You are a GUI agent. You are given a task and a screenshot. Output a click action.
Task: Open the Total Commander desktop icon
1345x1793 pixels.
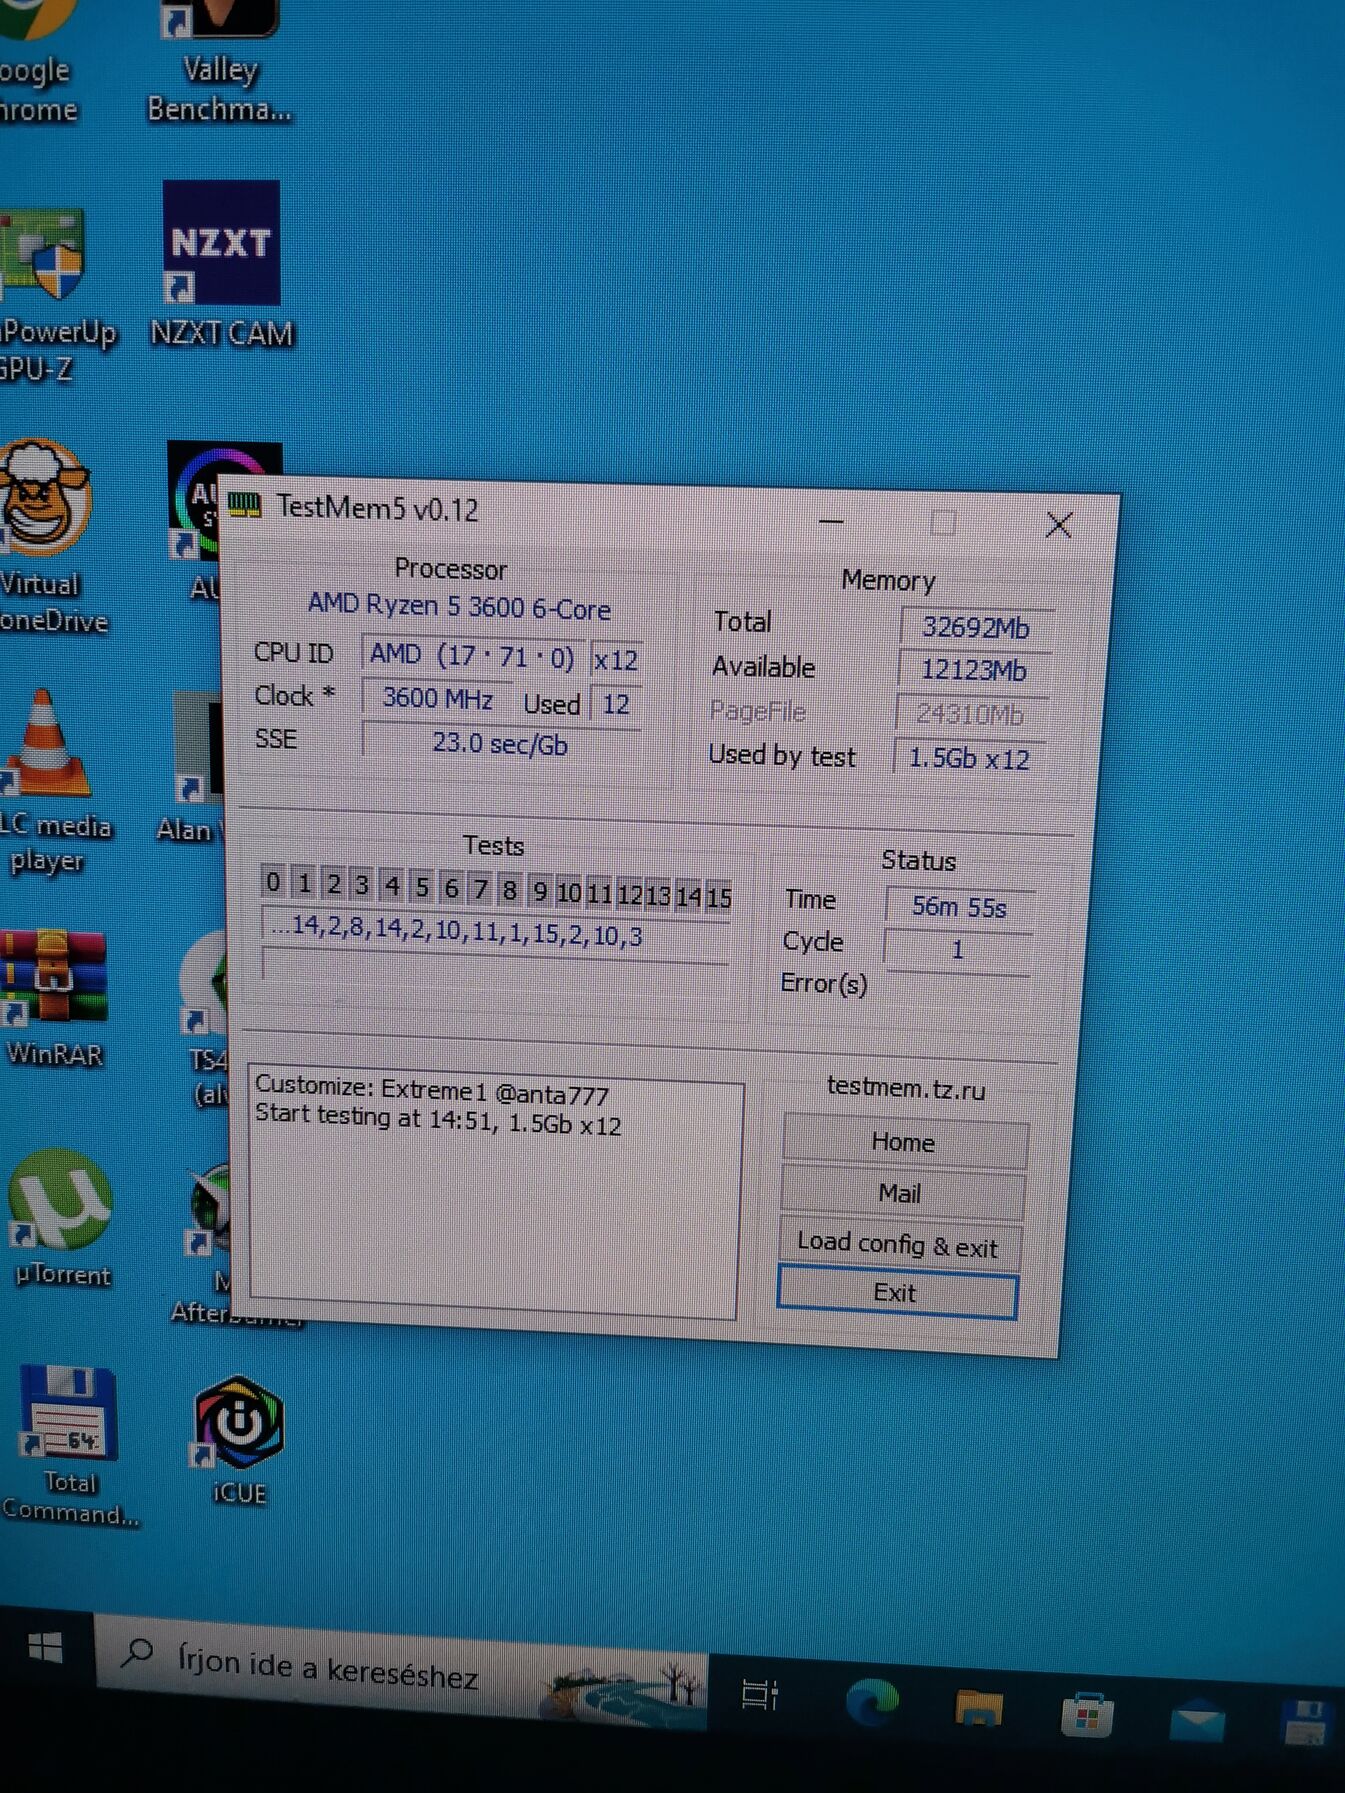[x=68, y=1446]
